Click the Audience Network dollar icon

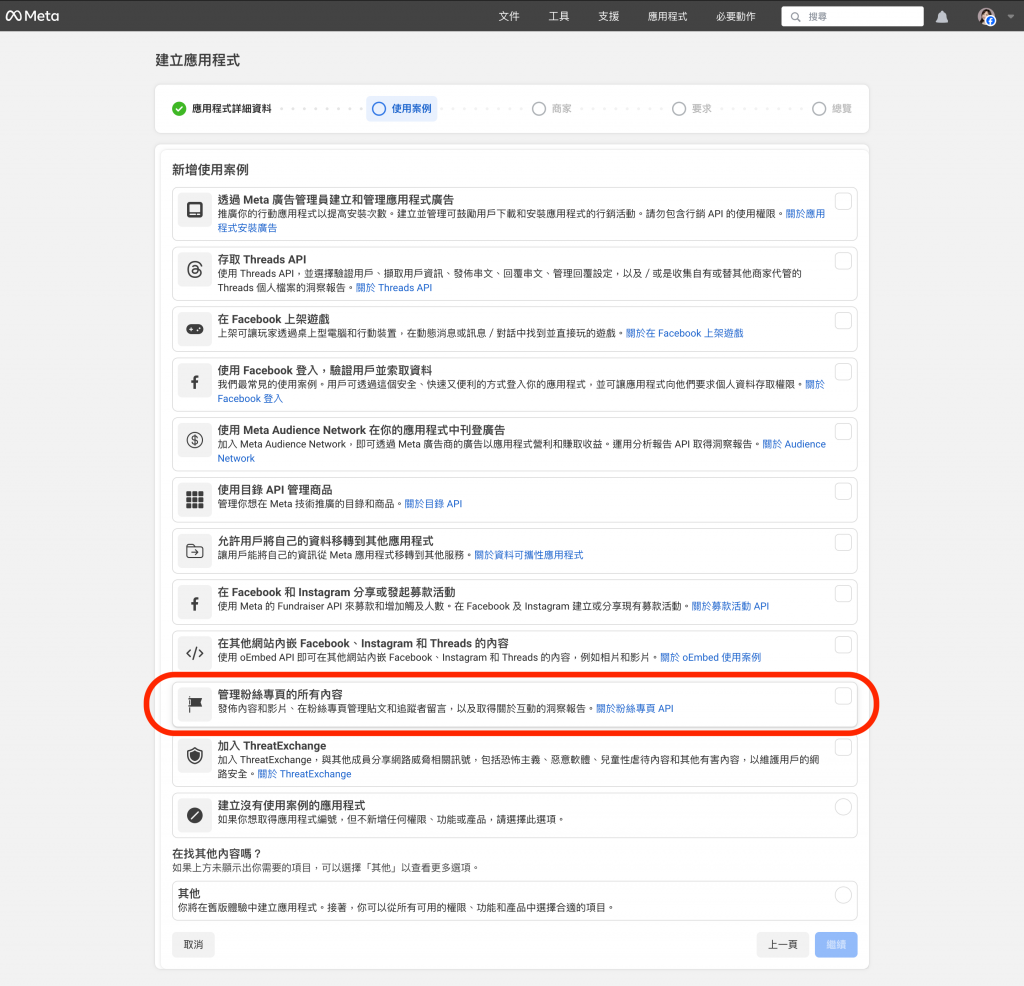195,439
